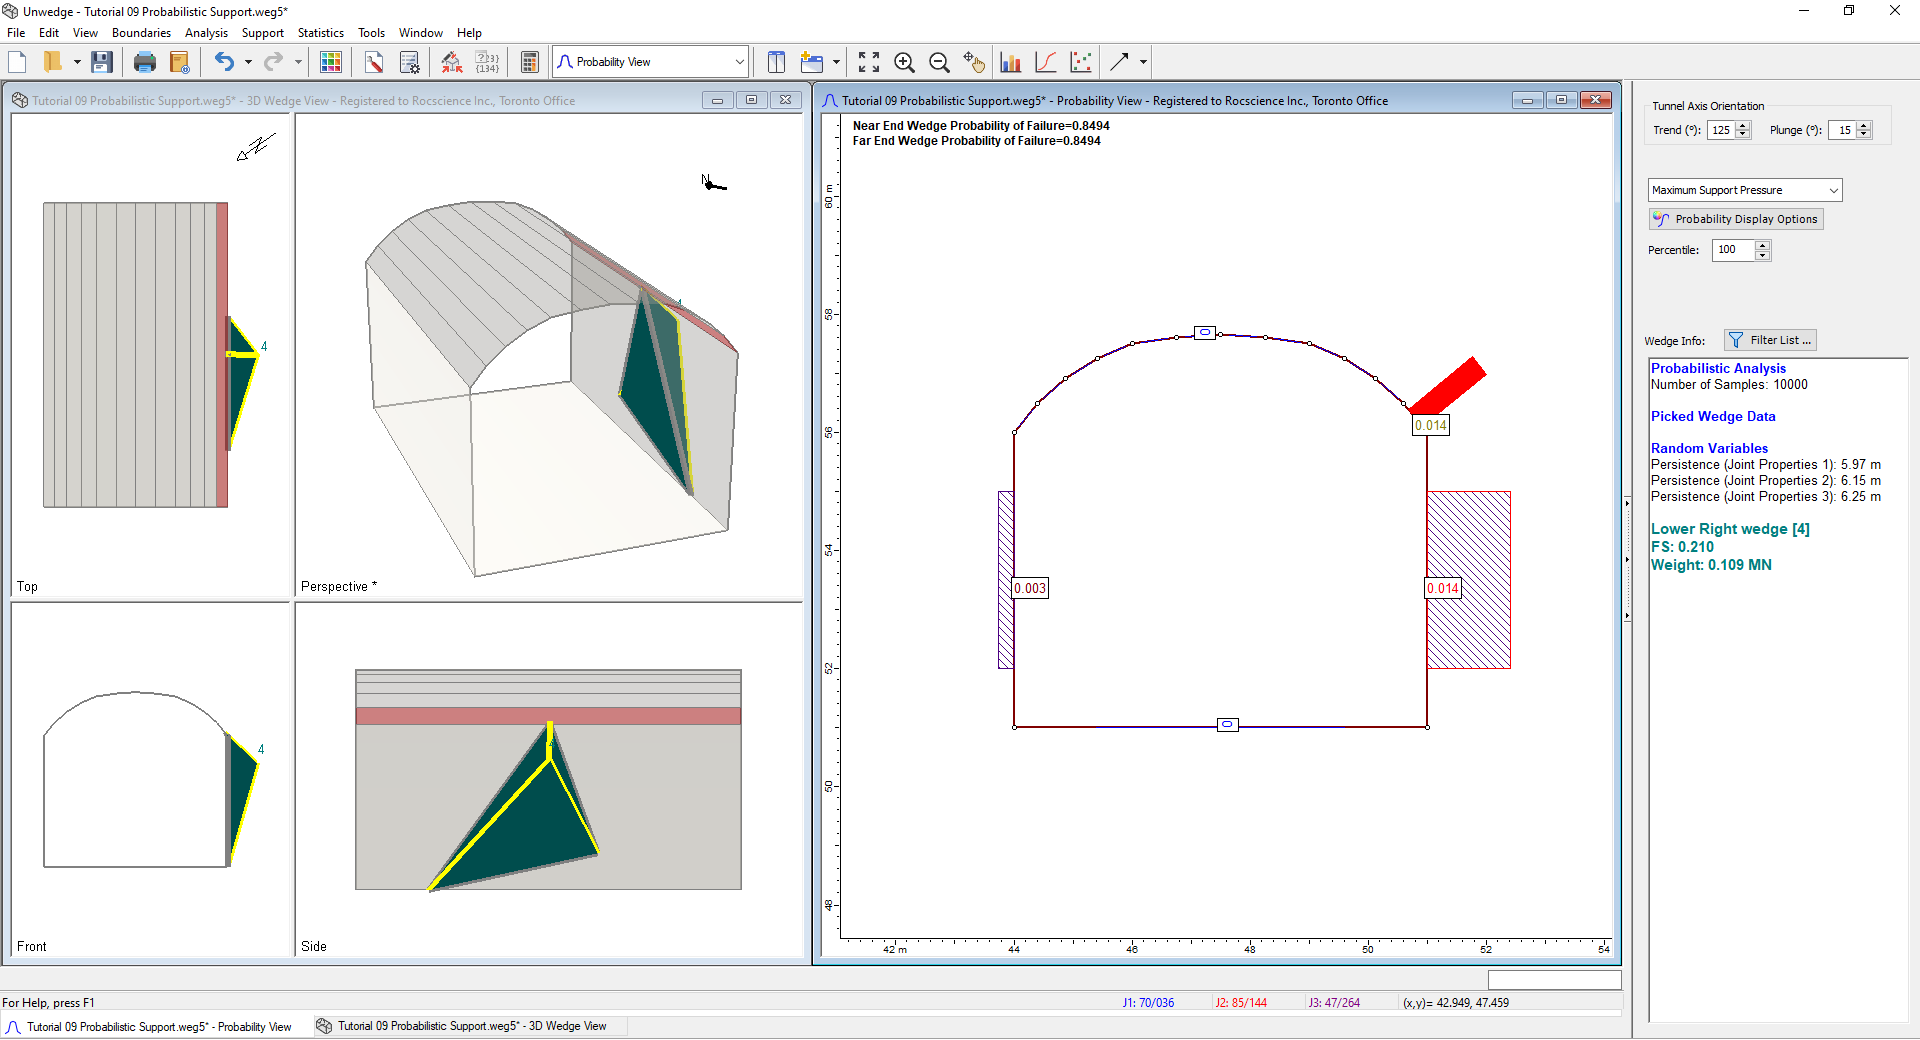Open the Analysis menu
This screenshot has width=1920, height=1040.
[x=206, y=33]
